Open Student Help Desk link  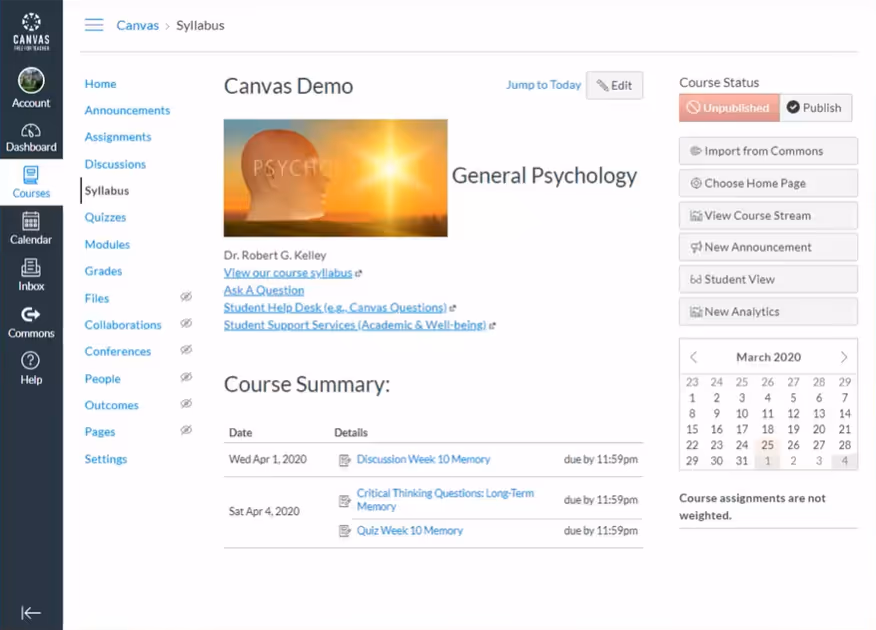[x=335, y=308]
